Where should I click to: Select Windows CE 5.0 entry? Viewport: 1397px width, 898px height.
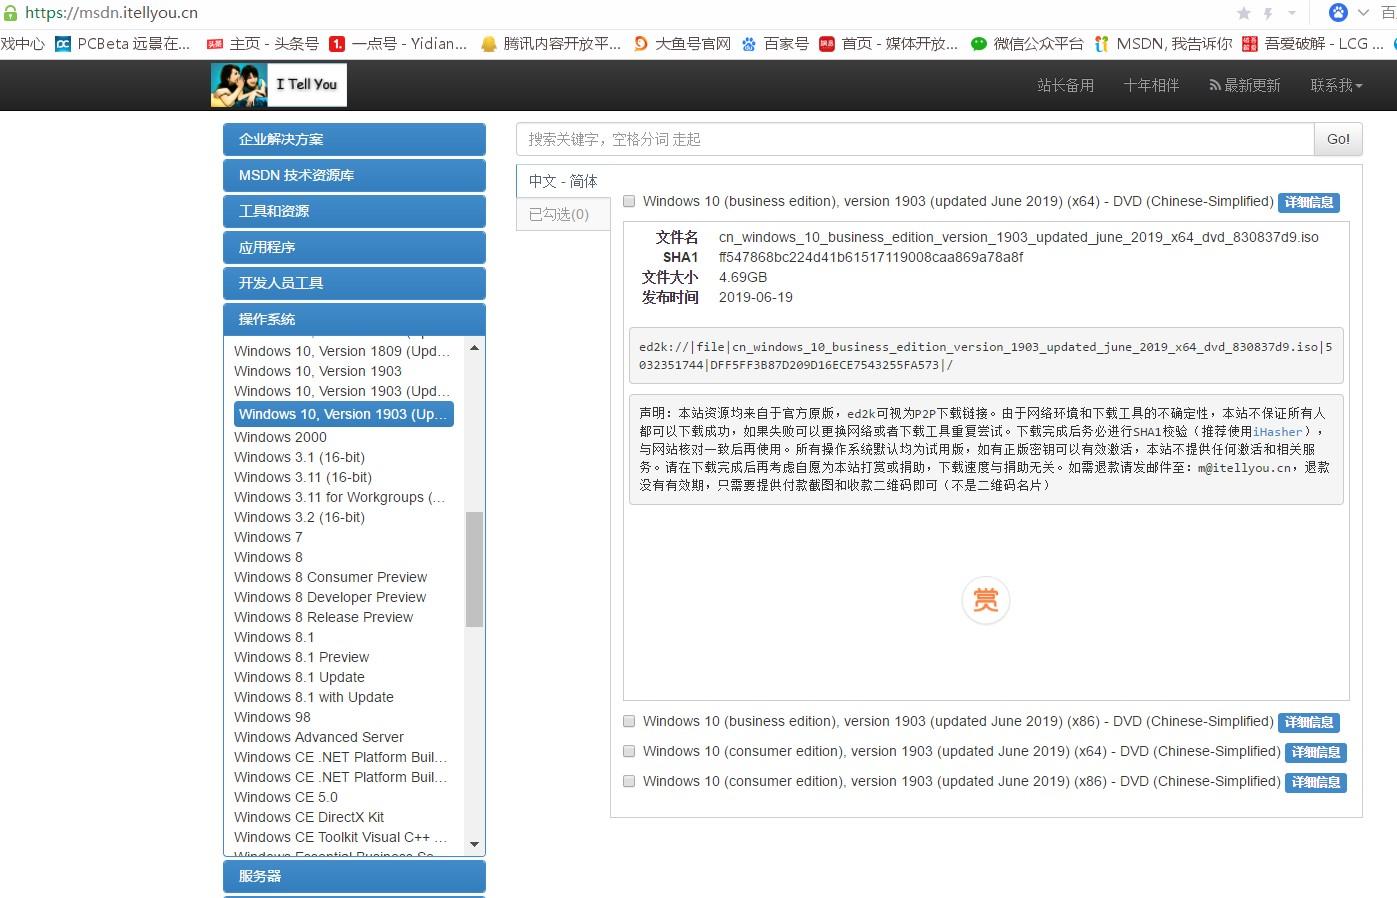click(x=286, y=797)
